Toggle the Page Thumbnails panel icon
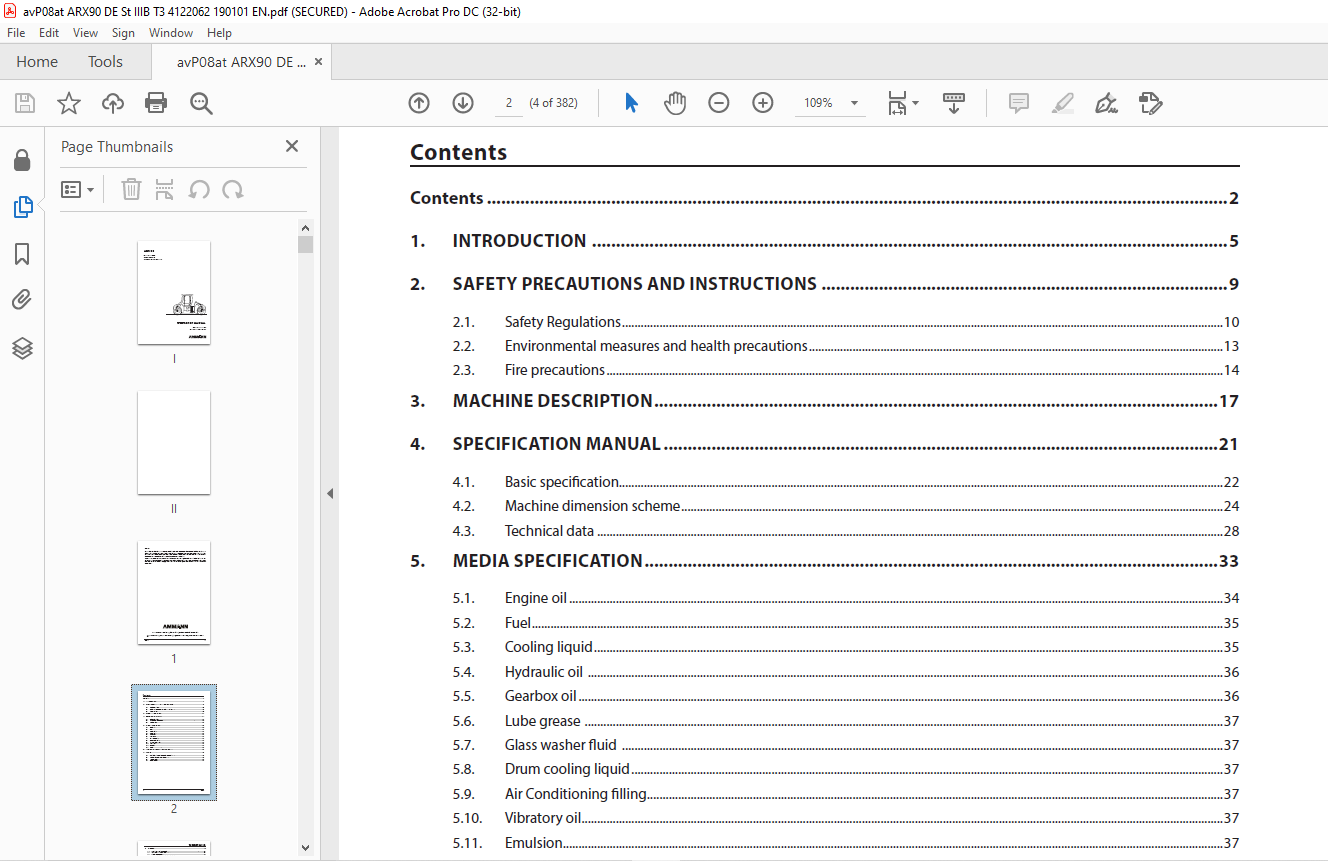This screenshot has width=1328, height=861. [22, 207]
